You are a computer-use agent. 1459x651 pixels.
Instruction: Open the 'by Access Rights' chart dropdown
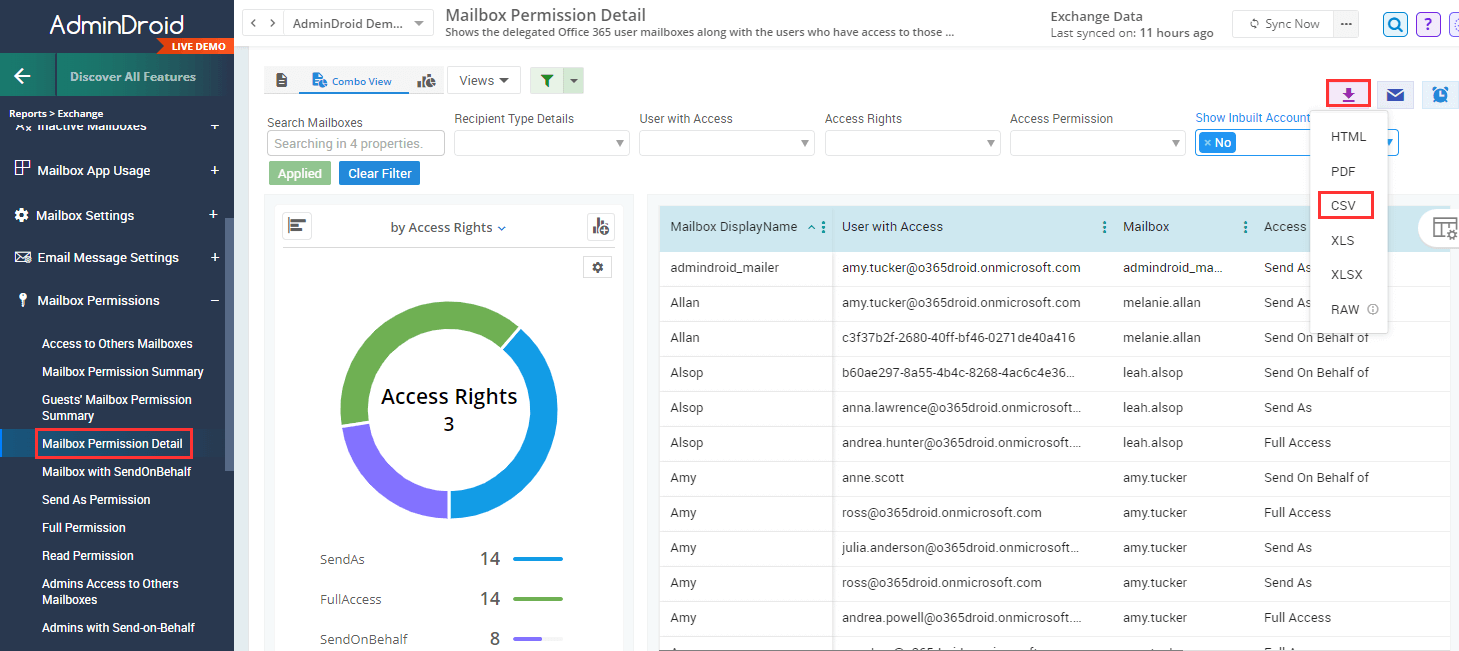(448, 228)
